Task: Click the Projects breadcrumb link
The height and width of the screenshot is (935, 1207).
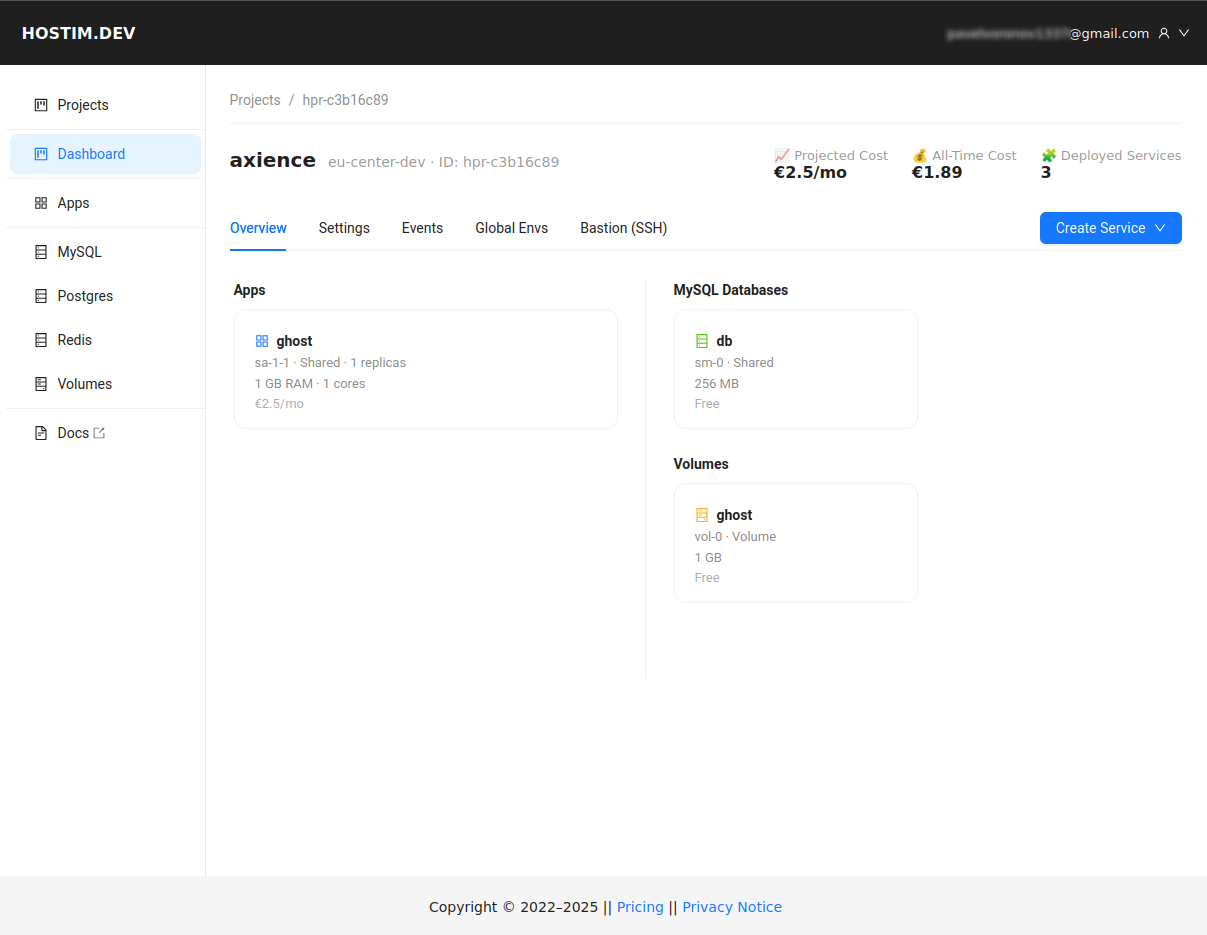Action: 255,99
